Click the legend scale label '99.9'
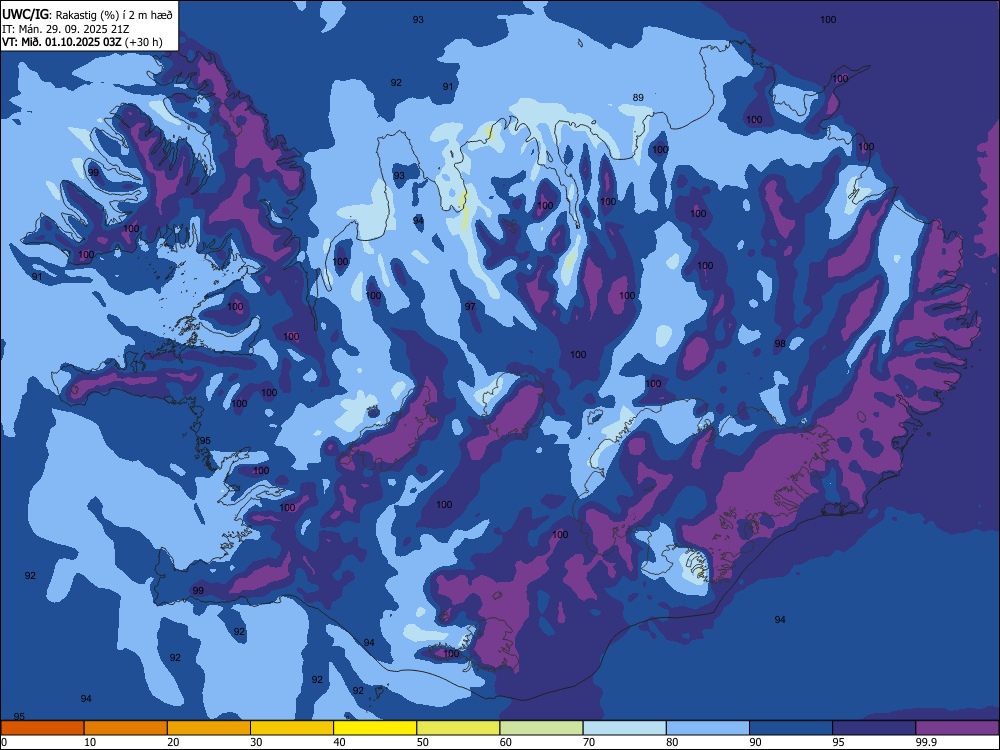Viewport: 1000px width, 750px height. click(x=925, y=742)
